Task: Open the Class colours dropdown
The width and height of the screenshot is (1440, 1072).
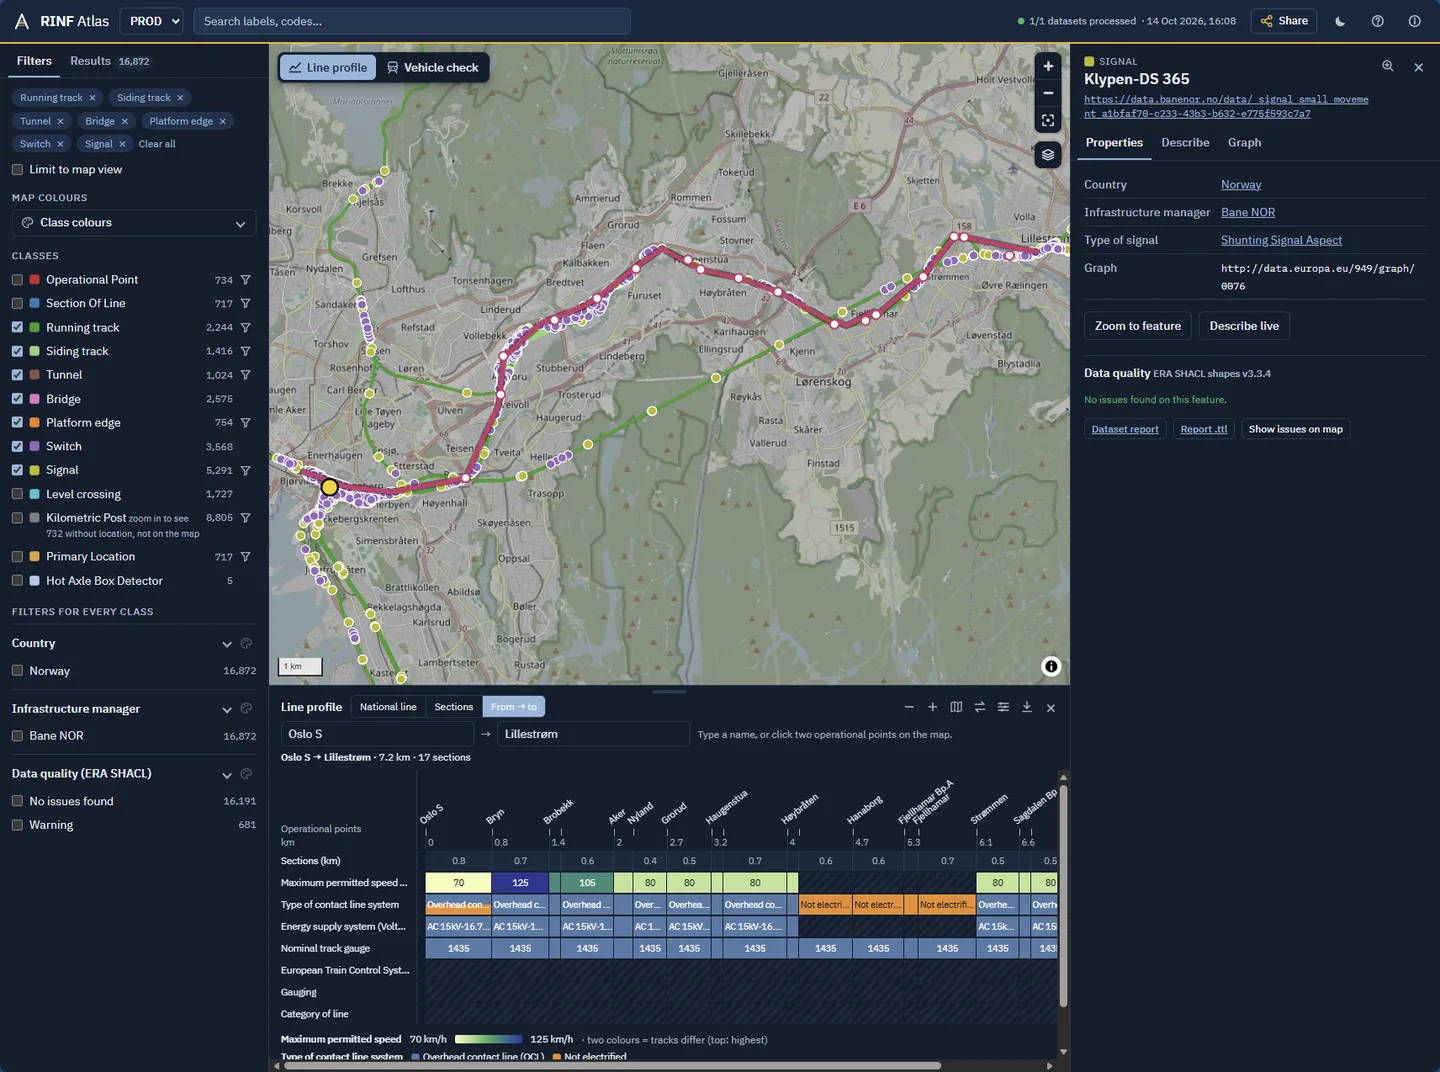Action: click(x=134, y=223)
